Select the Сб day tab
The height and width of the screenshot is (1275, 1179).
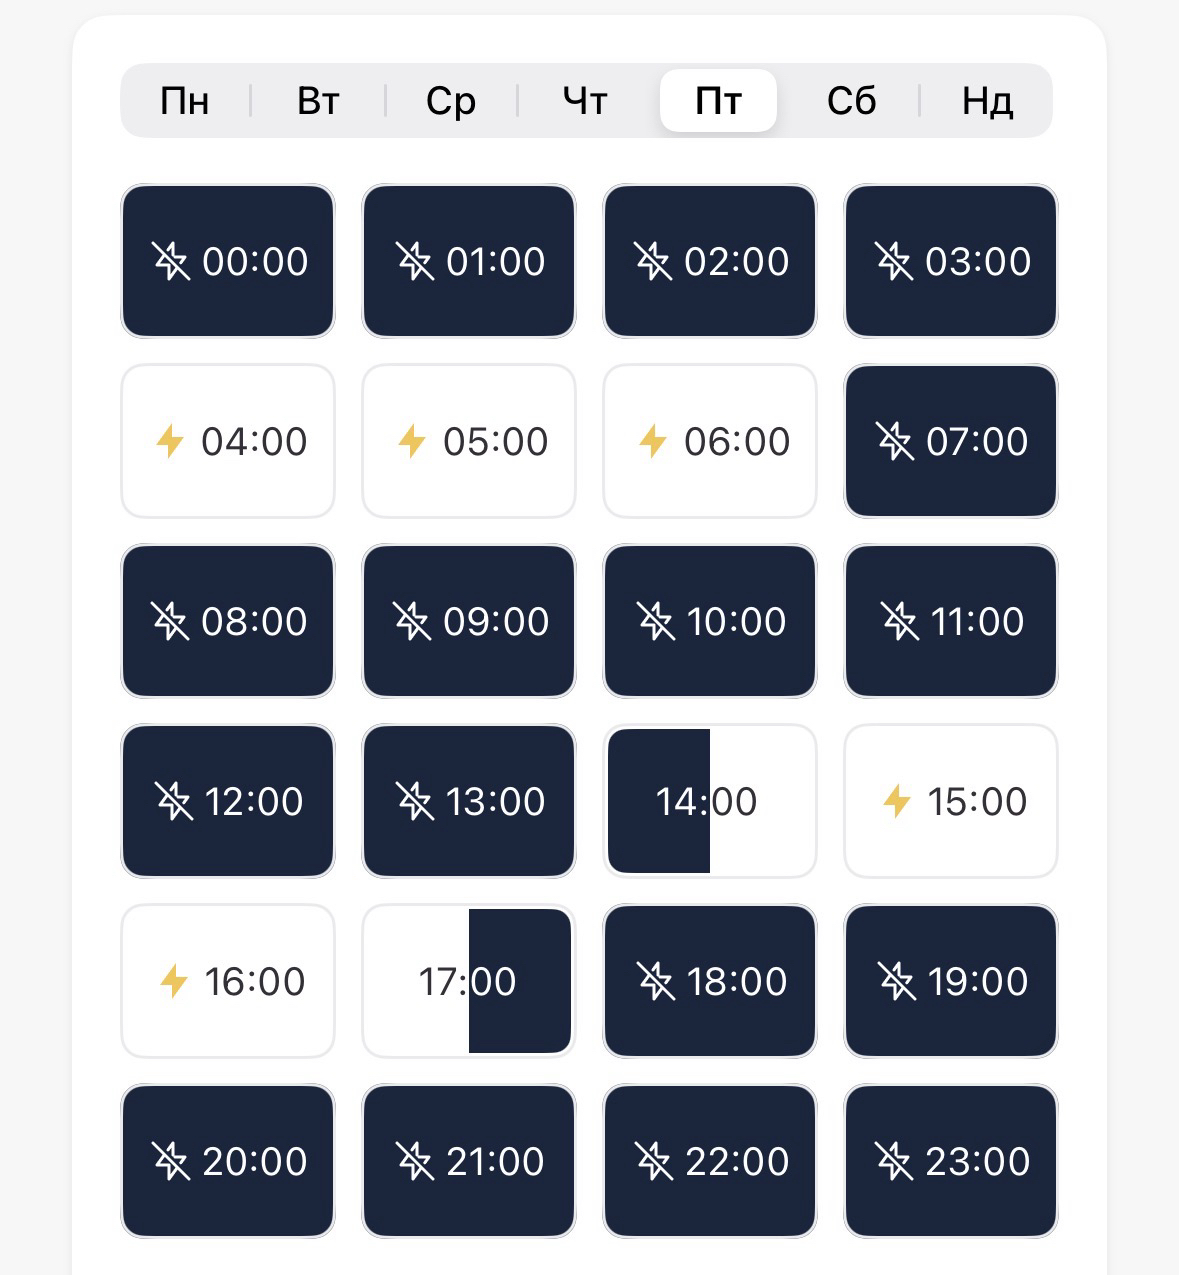851,101
